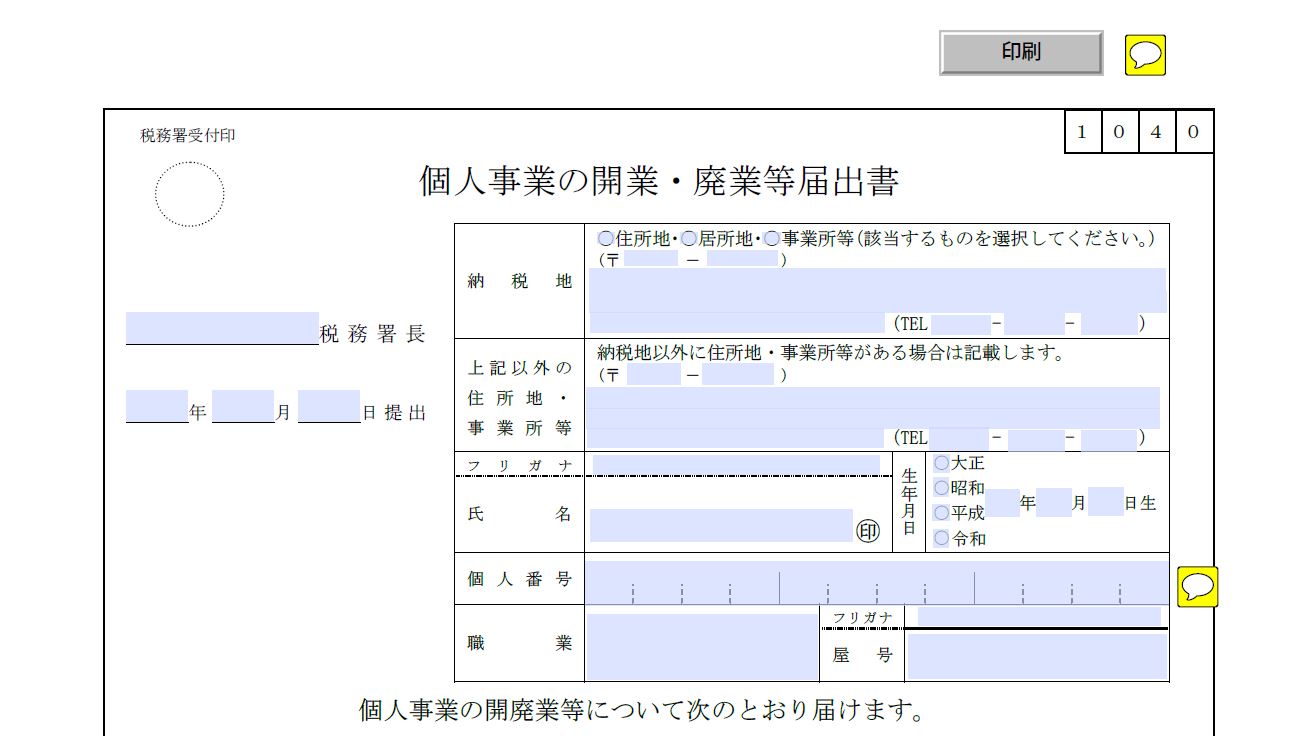Select the 居所地 radio option
Viewport: 1315px width, 736px height.
[689, 239]
